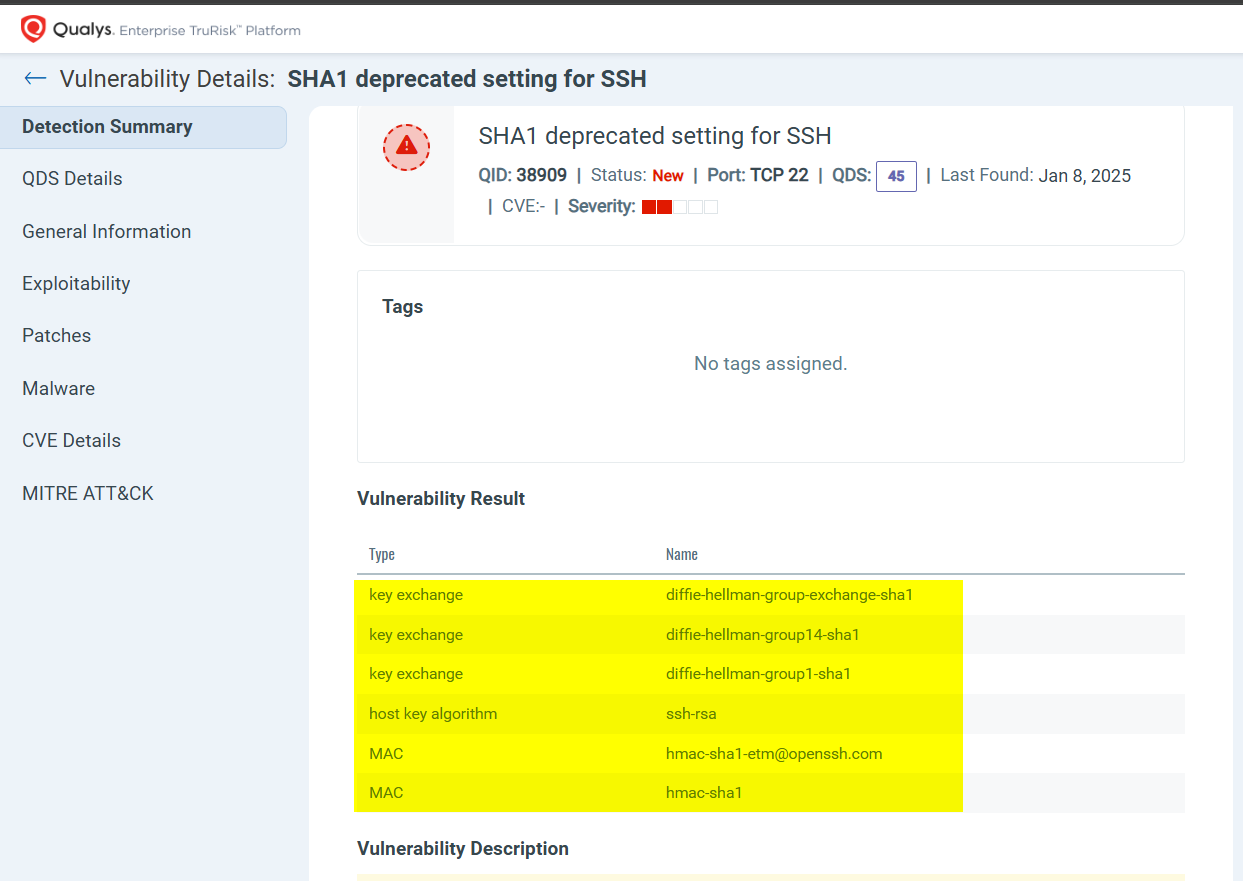Click the QDS score badge showing 45
The image size is (1243, 881).
896,176
